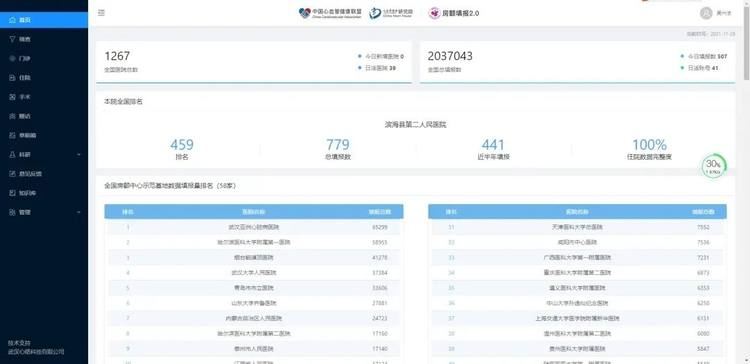This screenshot has height=364, width=750.
Task: Click the green 30% circular progress indicator
Action: click(x=713, y=166)
